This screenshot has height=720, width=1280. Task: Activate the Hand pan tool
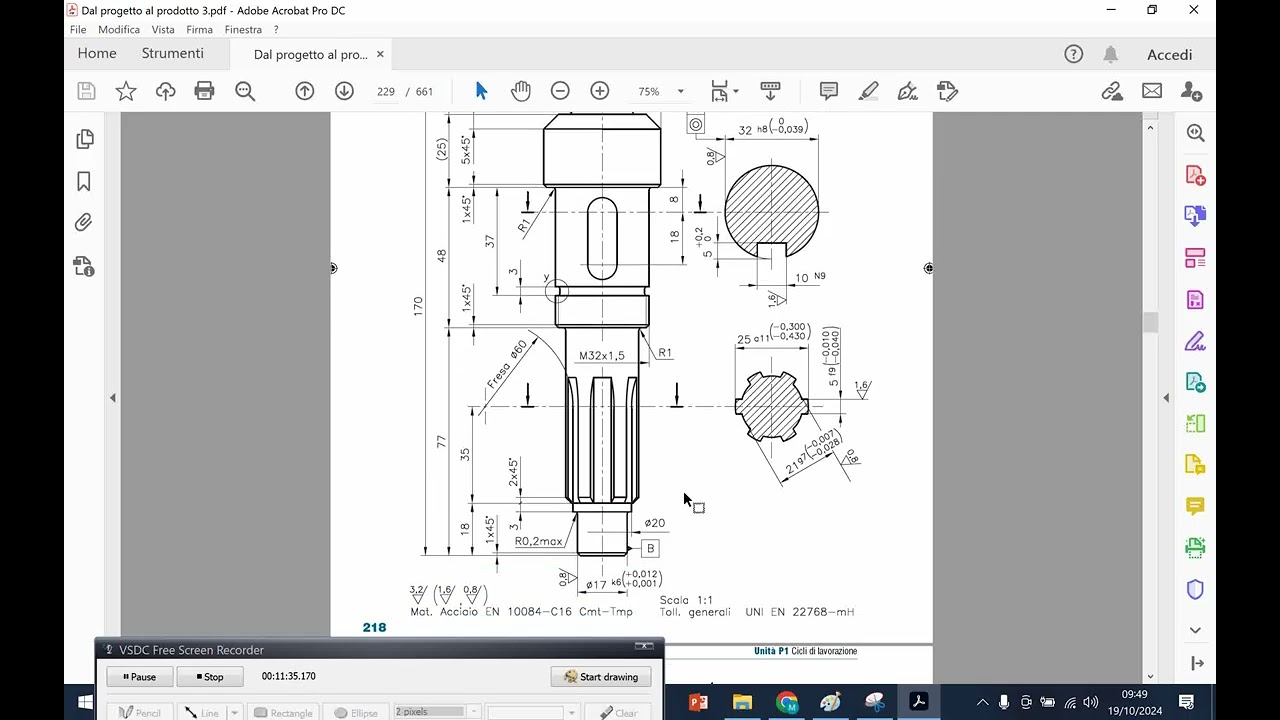521,91
